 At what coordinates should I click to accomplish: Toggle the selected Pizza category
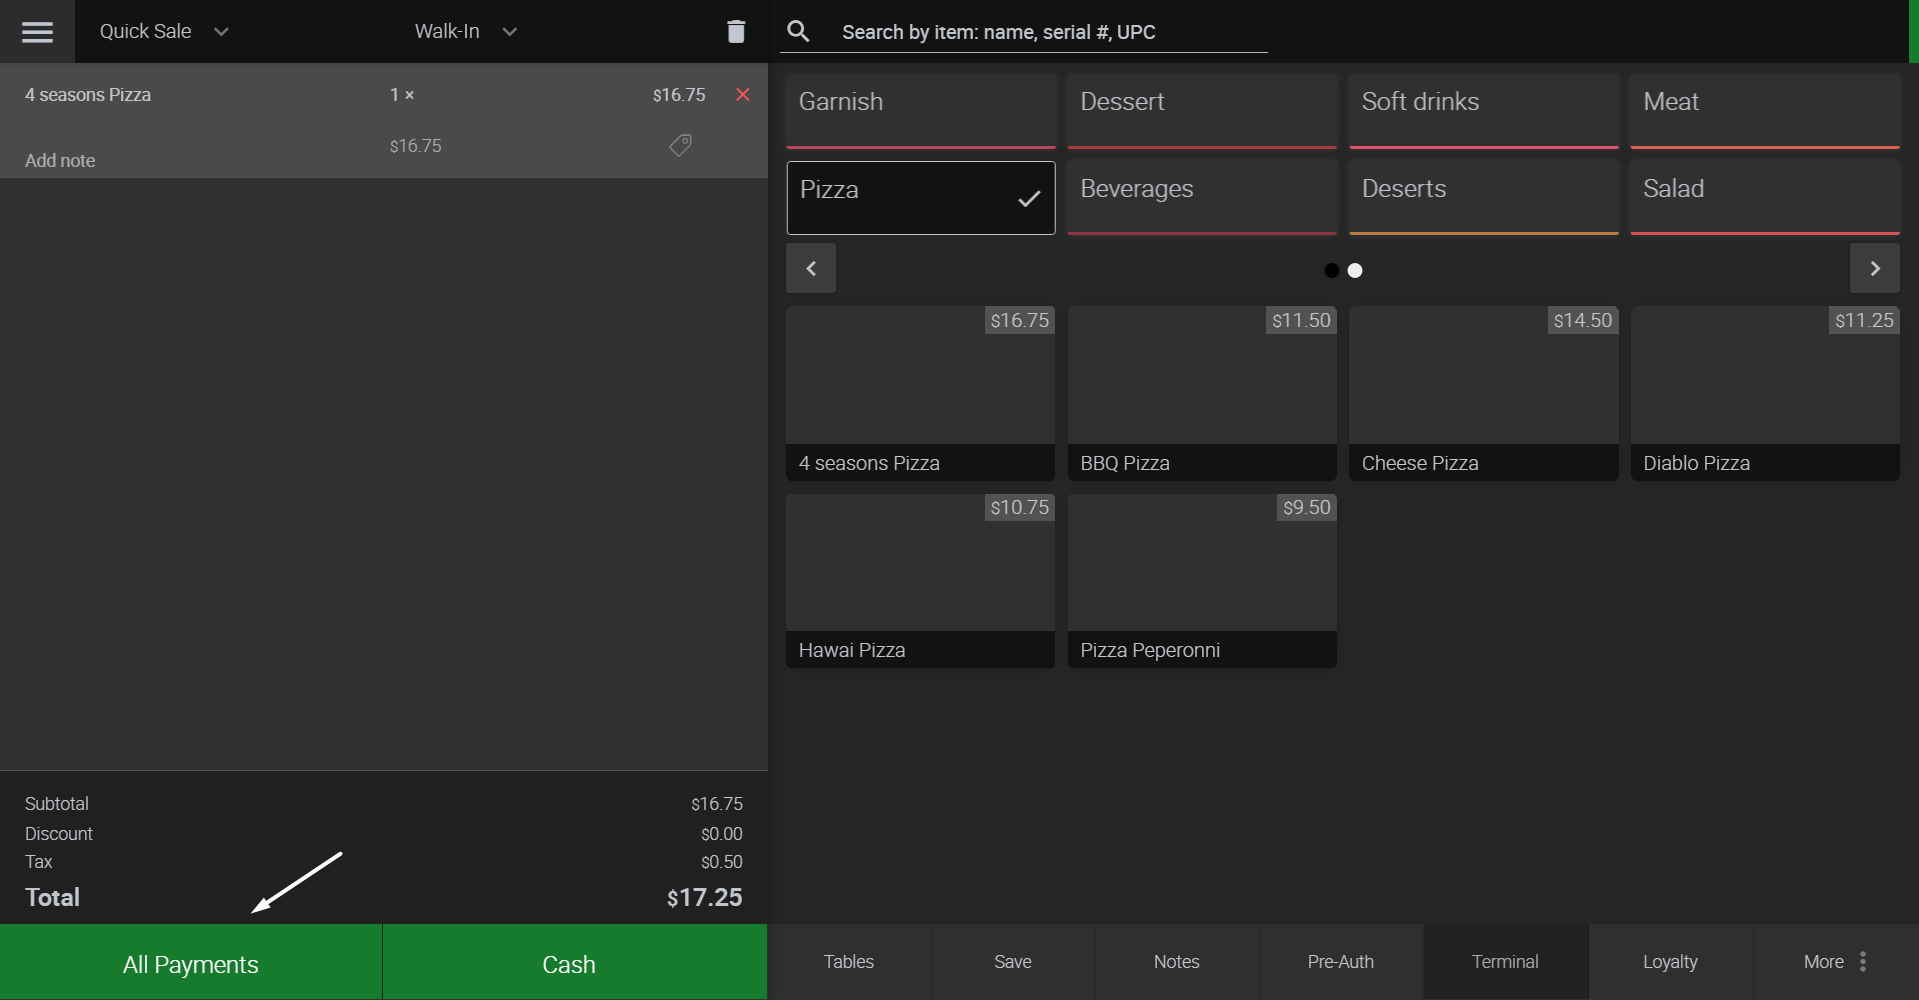coord(920,198)
